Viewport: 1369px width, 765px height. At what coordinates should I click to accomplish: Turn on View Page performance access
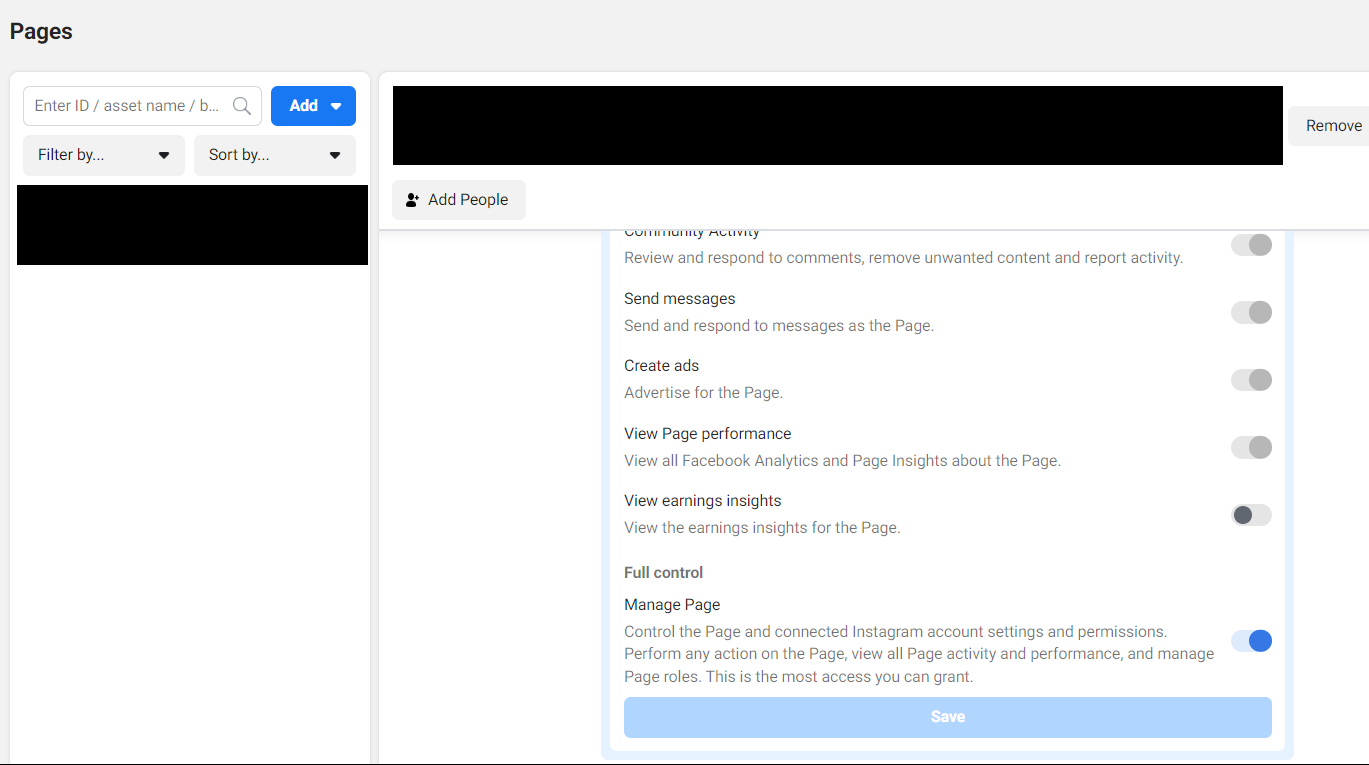(x=1251, y=447)
